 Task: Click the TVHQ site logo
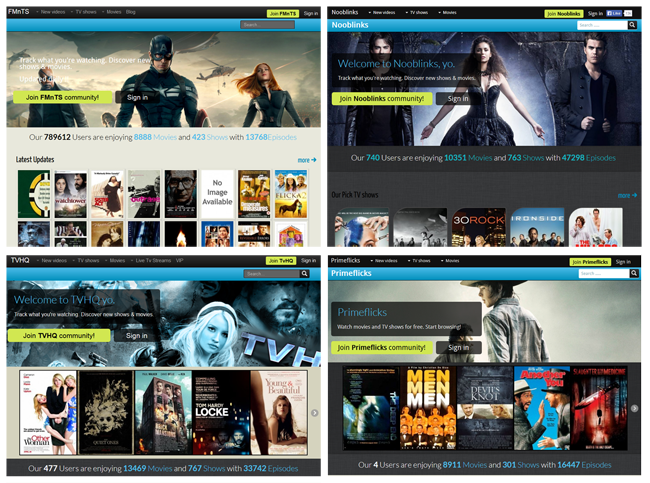20,260
